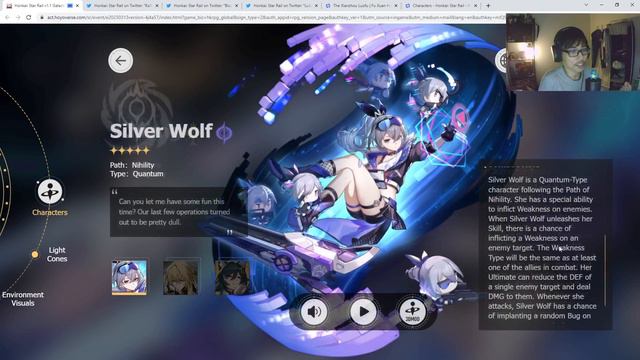This screenshot has width=640, height=360.
Task: Play Silver Wolf's voice line speaker button
Action: tap(313, 311)
